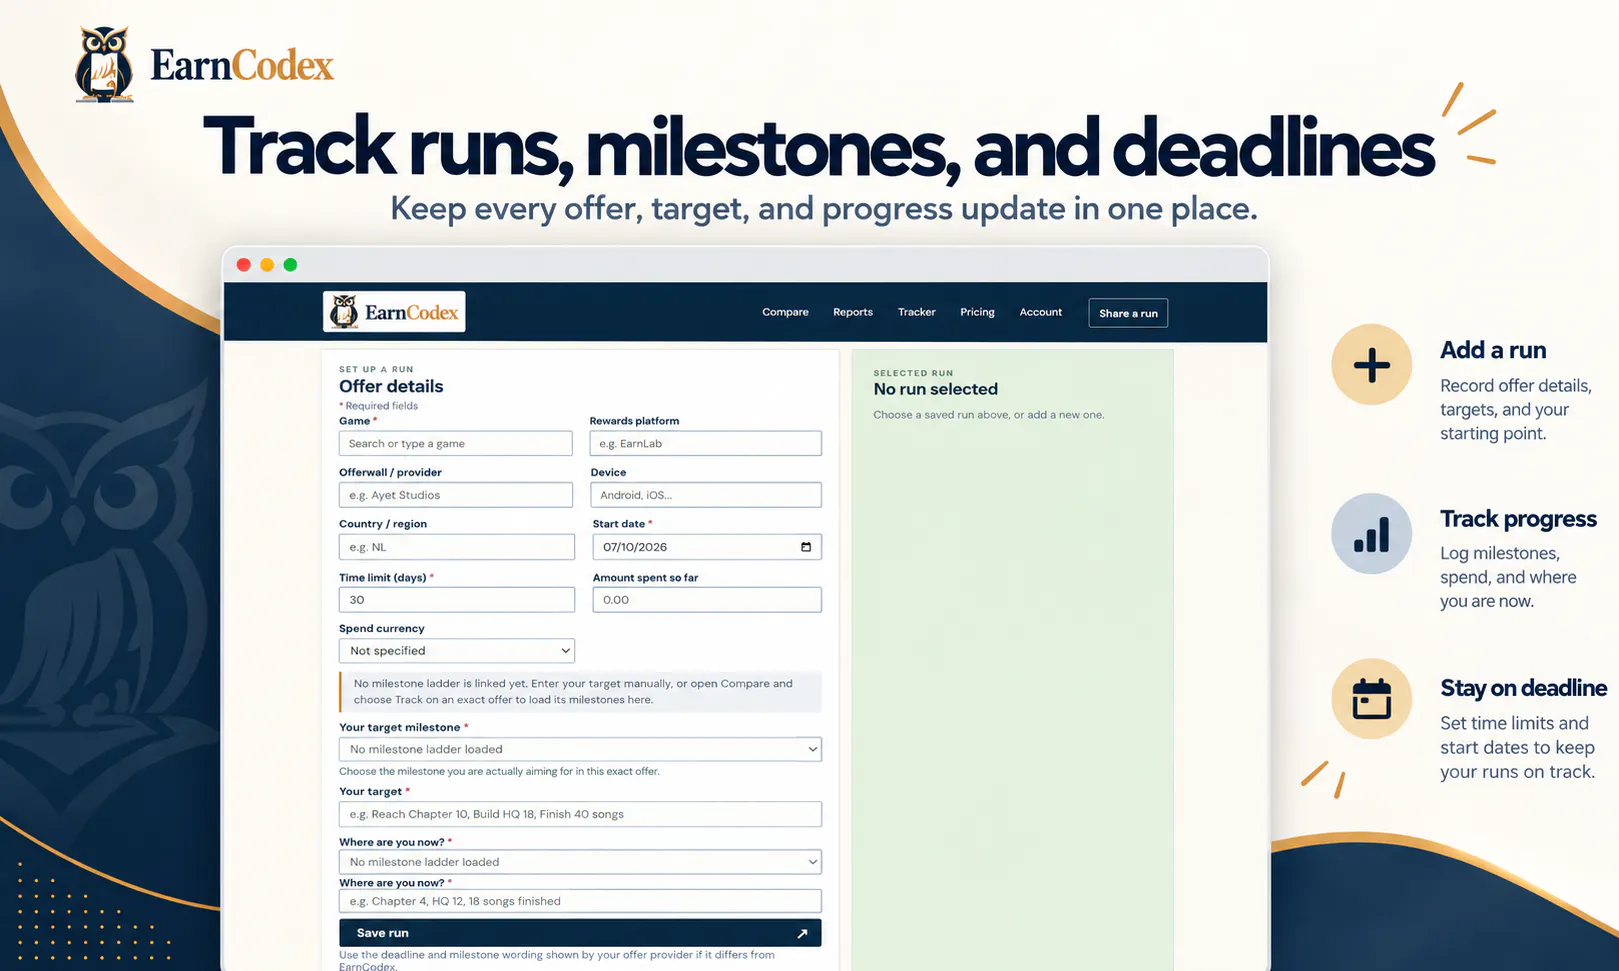
Task: Click the Your target text field
Action: point(580,814)
